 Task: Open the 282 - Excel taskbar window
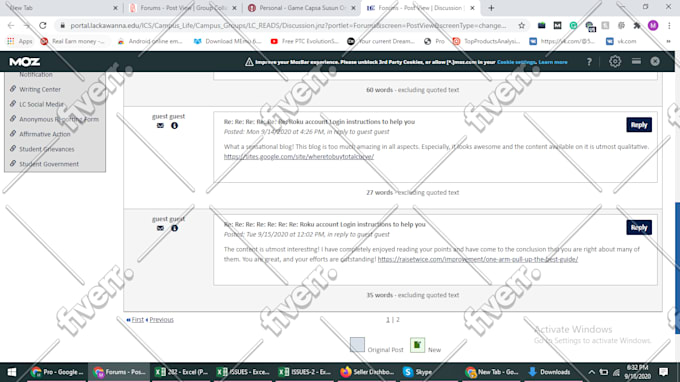(182, 372)
